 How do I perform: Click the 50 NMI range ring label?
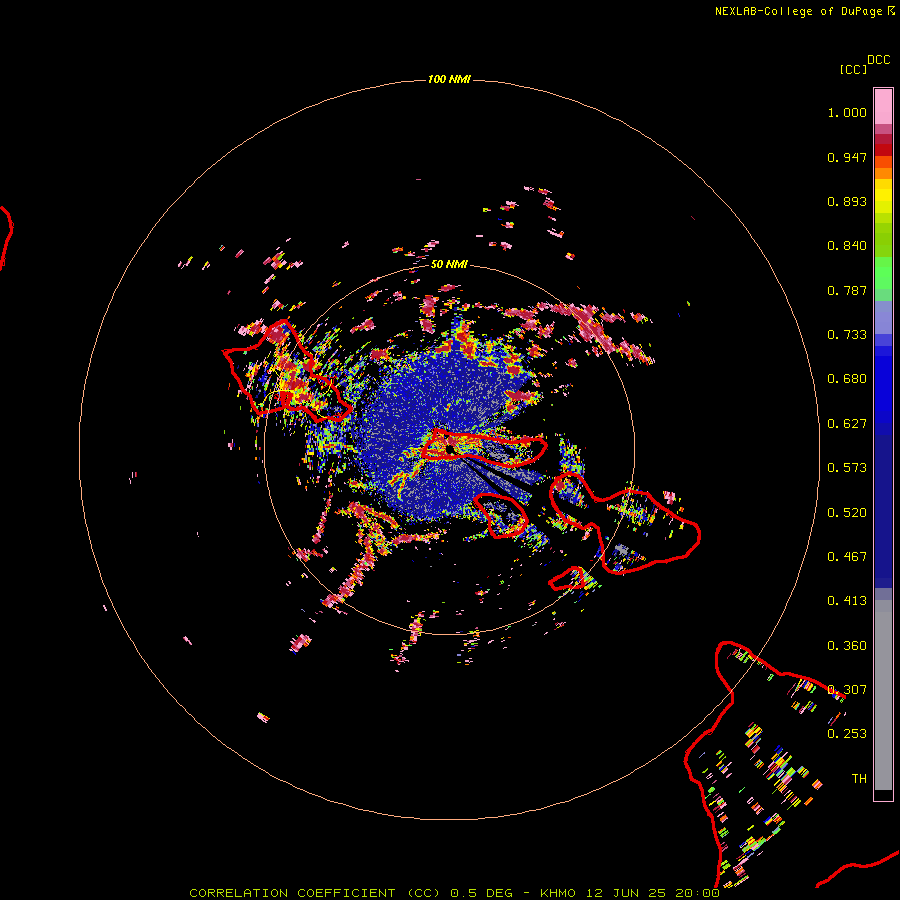tap(449, 264)
